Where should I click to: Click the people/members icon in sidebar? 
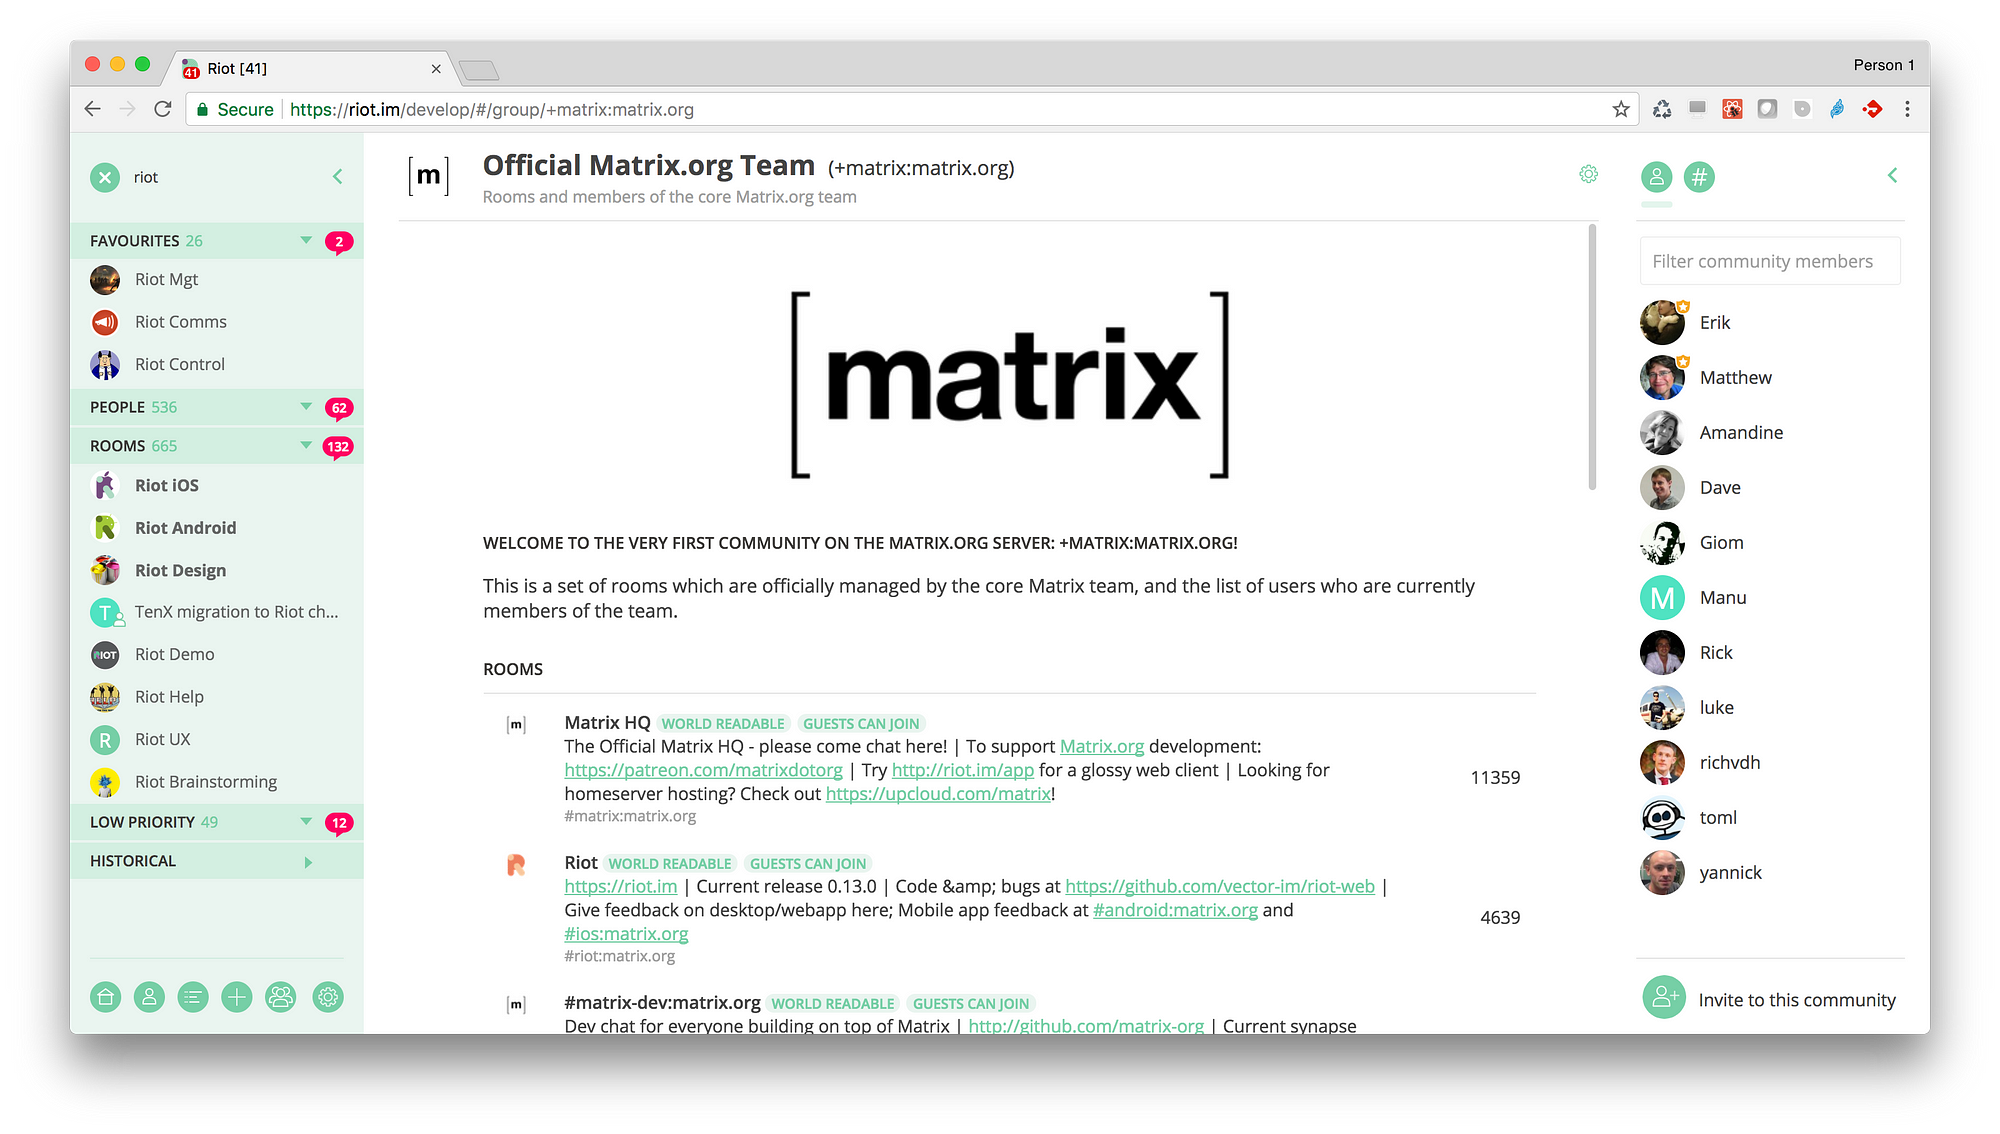pyautogui.click(x=150, y=997)
